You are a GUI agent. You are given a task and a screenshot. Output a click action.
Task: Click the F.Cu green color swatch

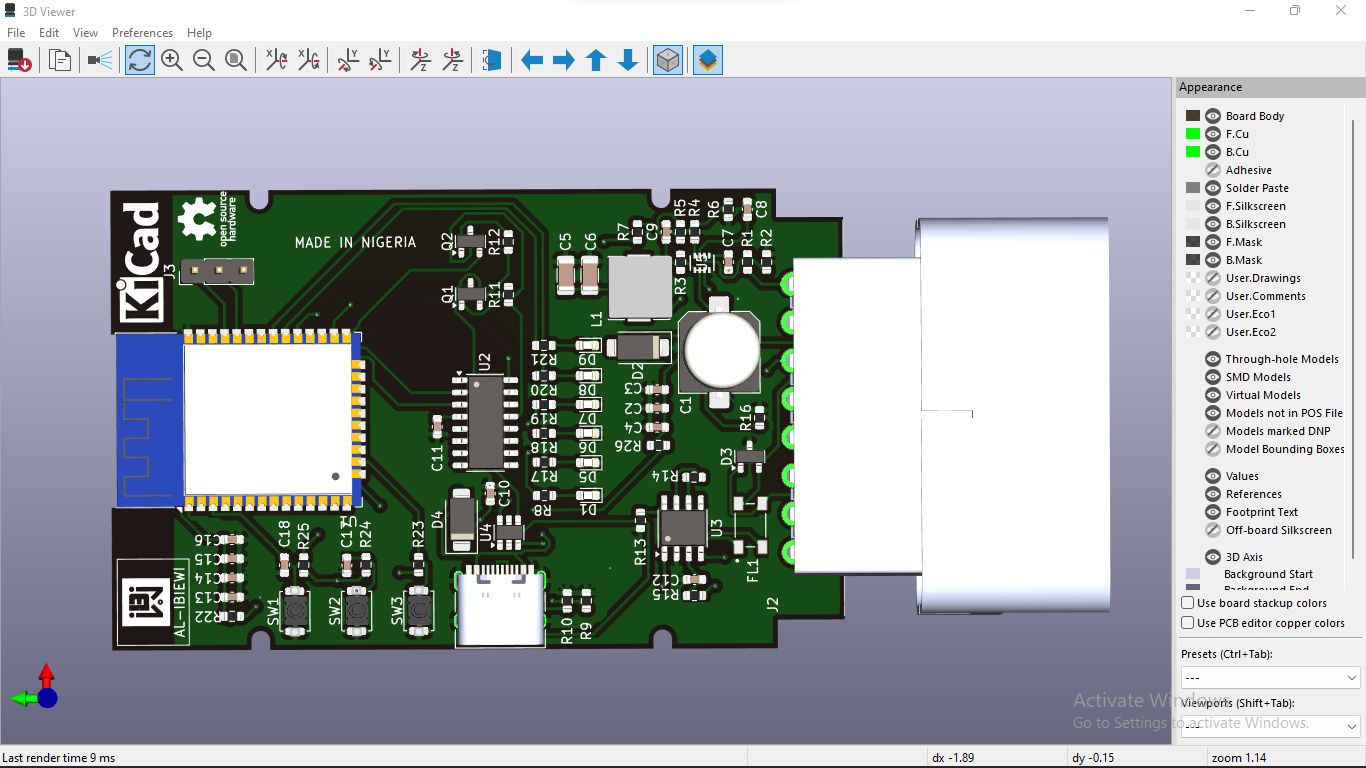click(1193, 133)
